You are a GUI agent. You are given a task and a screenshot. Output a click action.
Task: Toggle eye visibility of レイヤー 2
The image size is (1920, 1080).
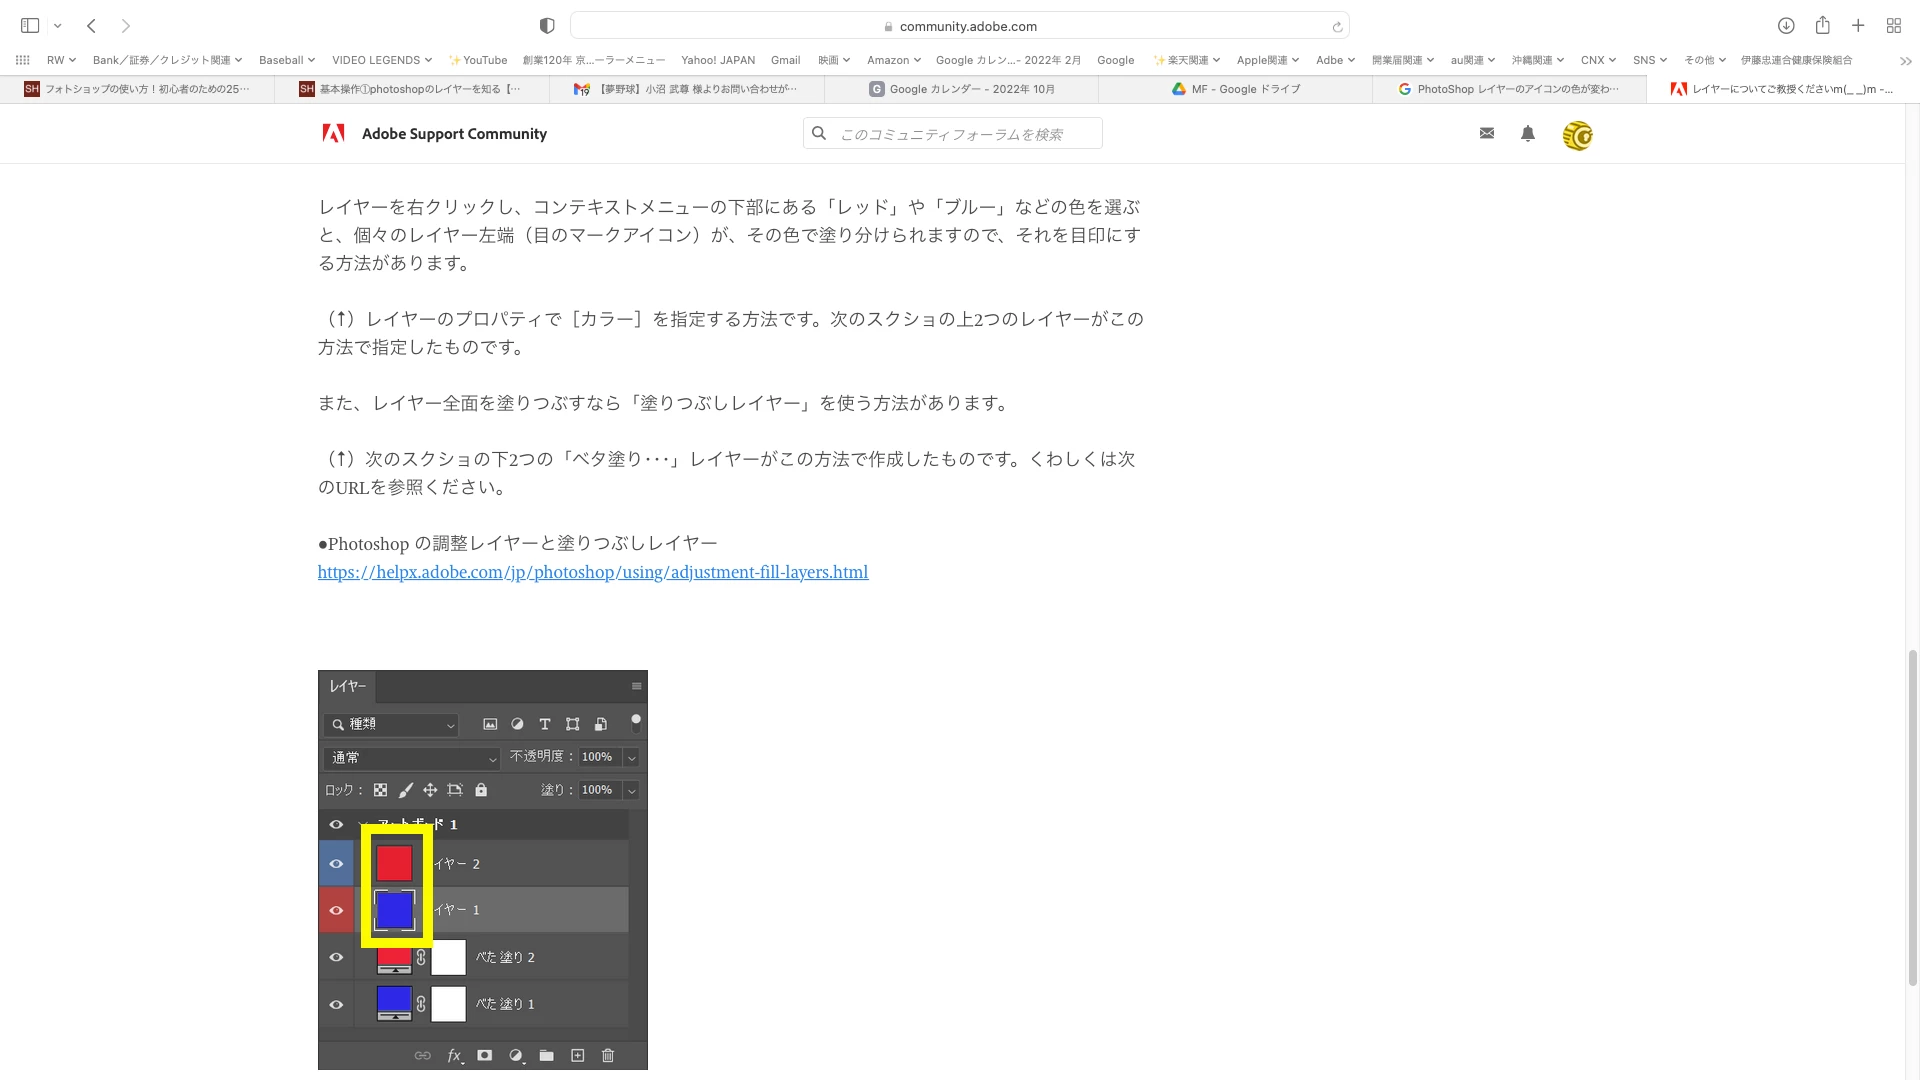336,864
